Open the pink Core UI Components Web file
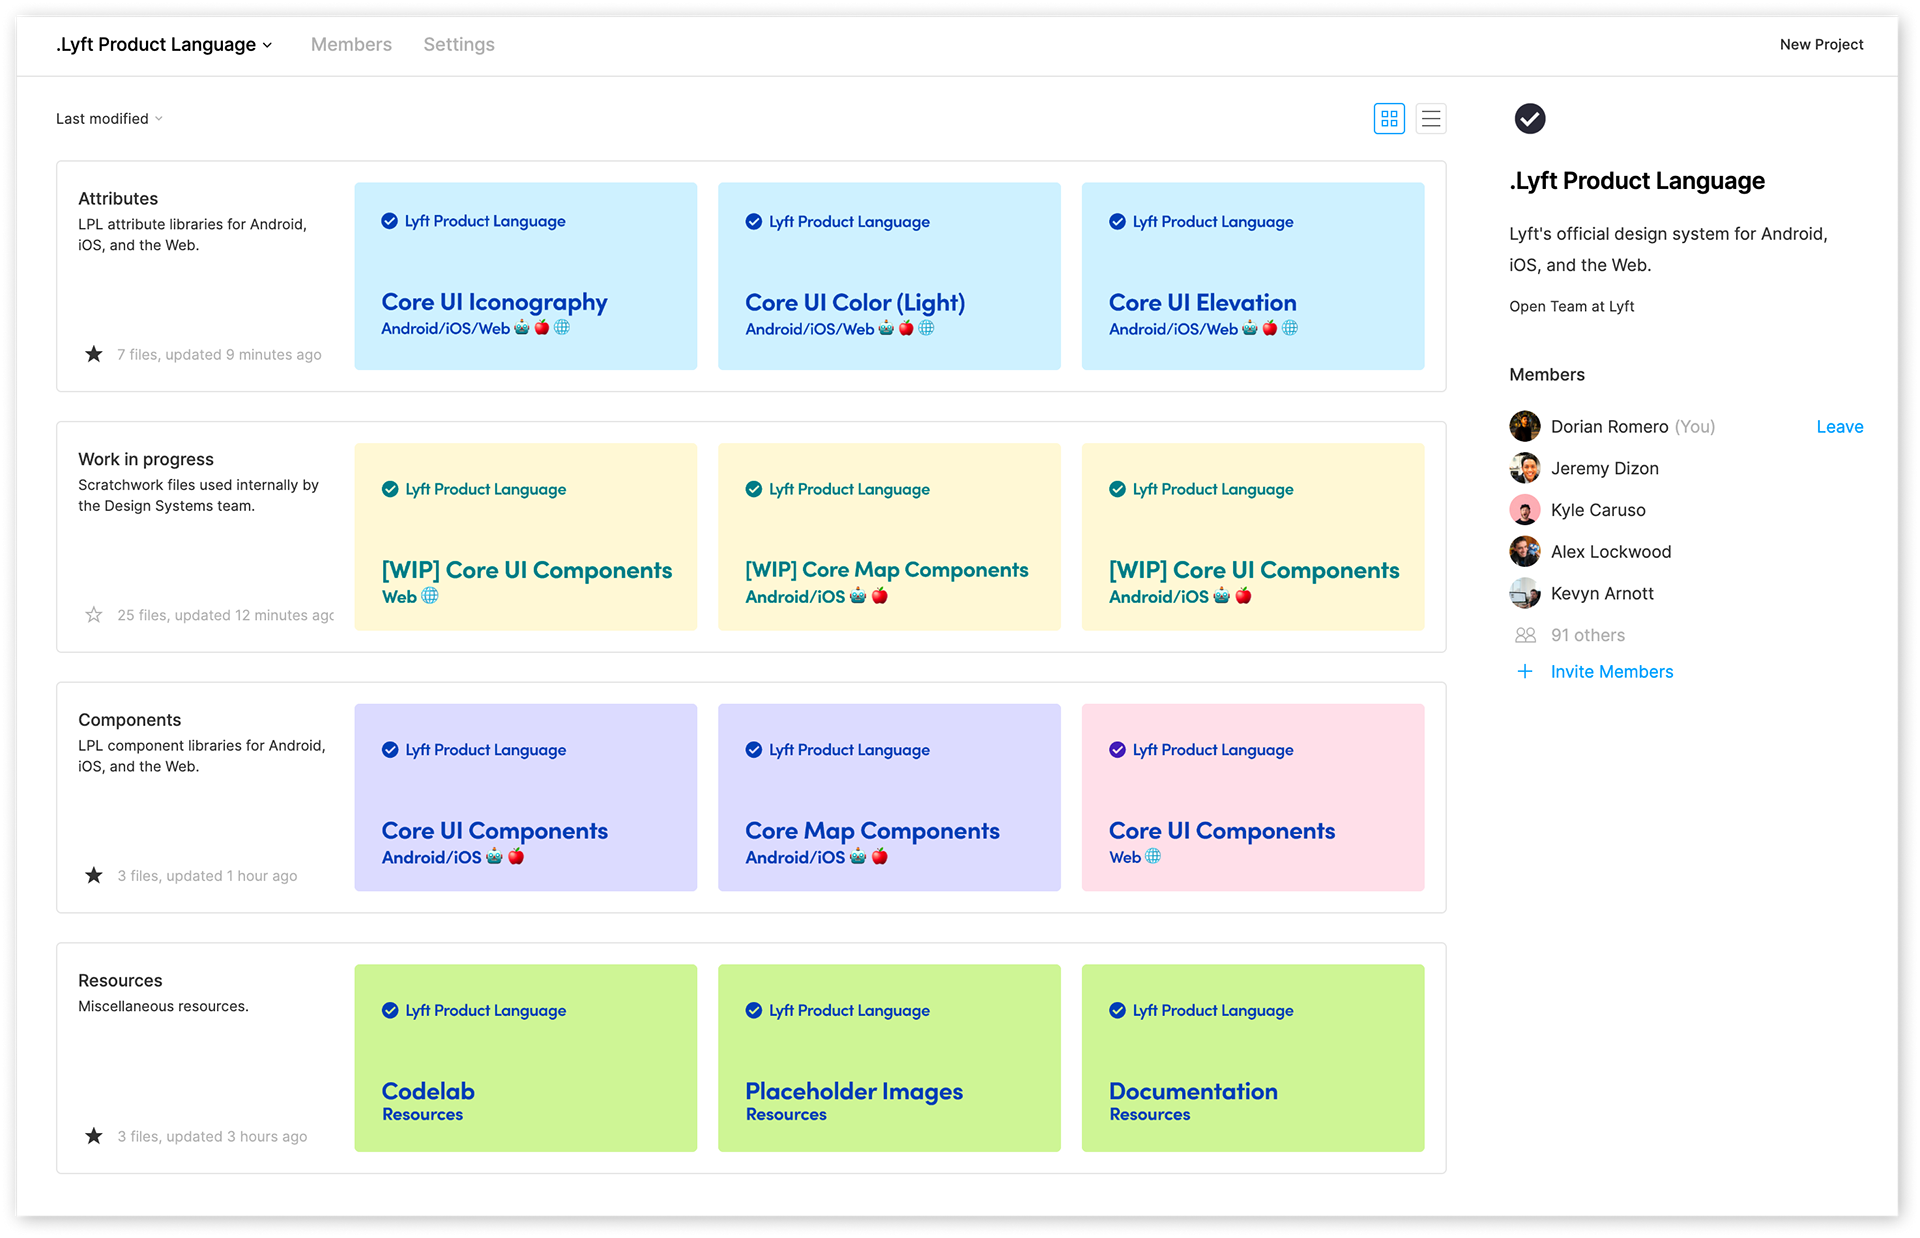 click(1253, 798)
